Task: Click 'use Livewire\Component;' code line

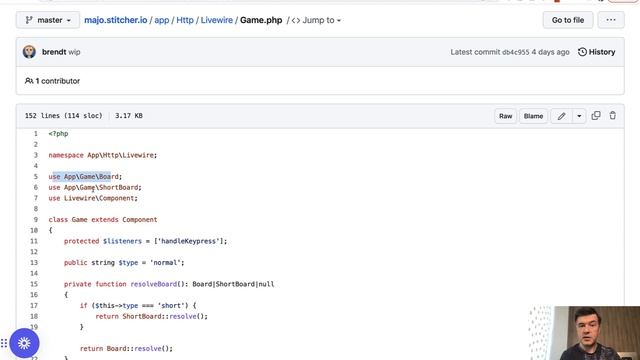Action: point(93,198)
